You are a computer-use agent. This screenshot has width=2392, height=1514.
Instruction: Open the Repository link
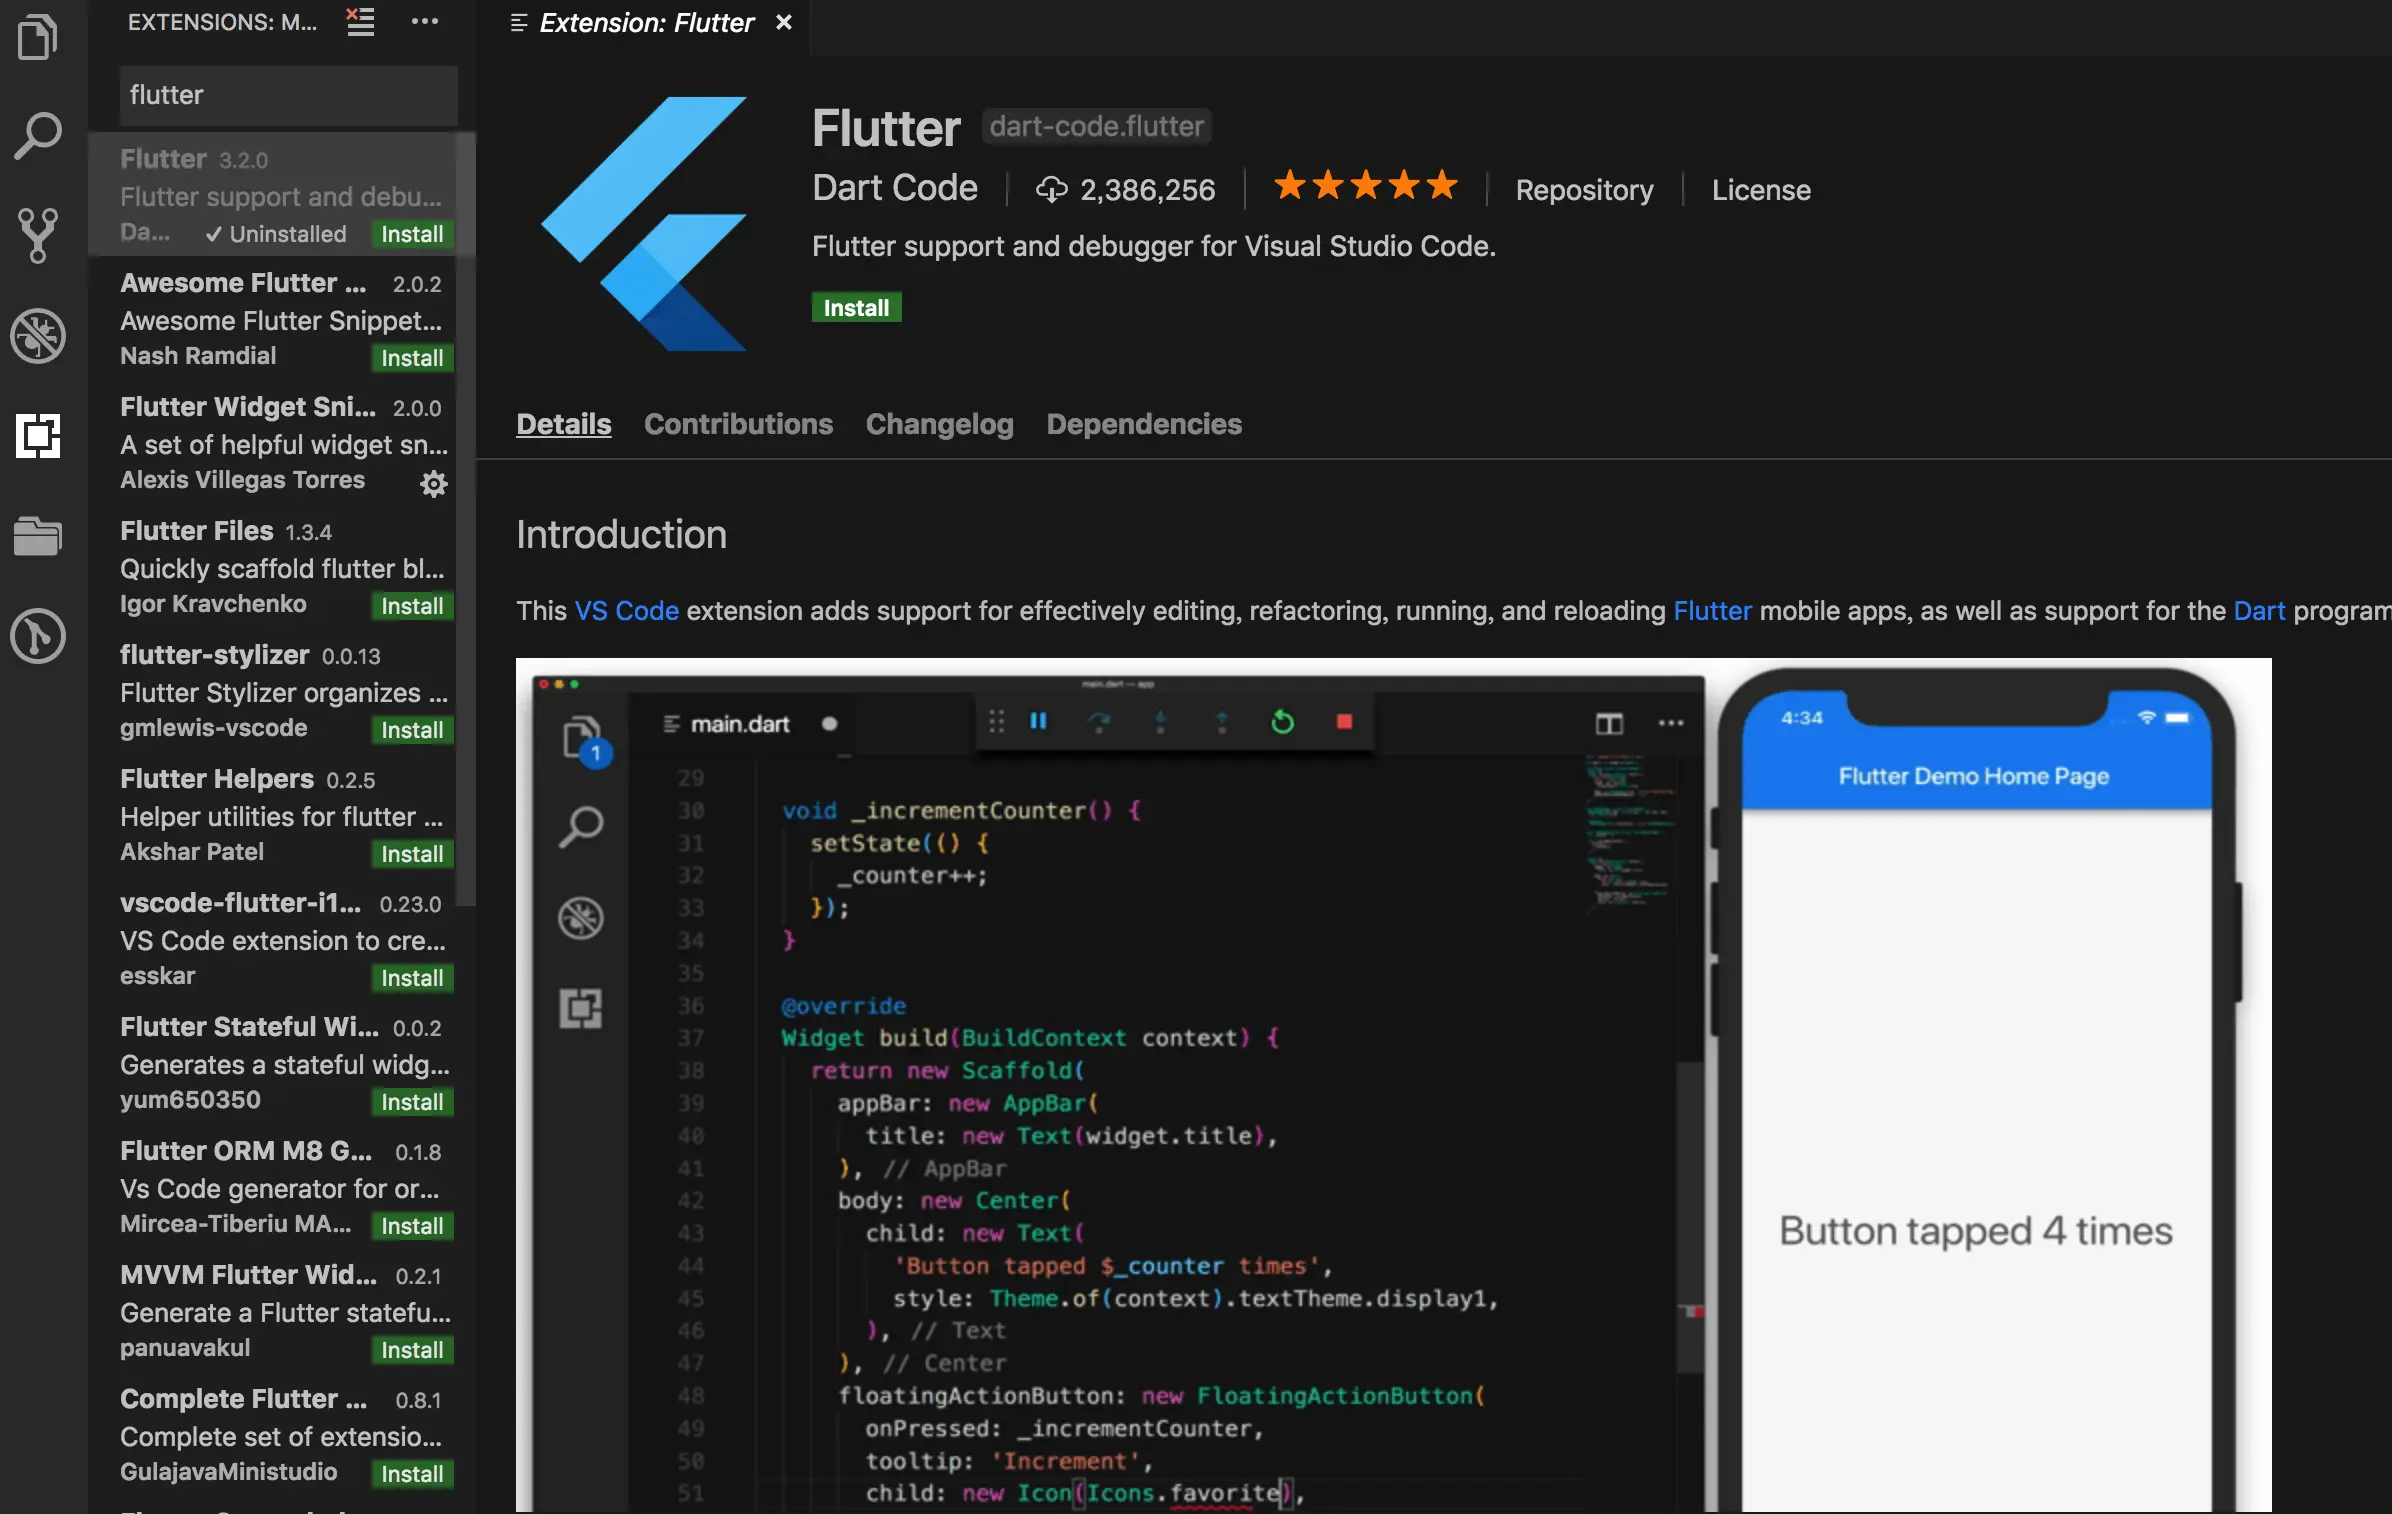coord(1584,190)
